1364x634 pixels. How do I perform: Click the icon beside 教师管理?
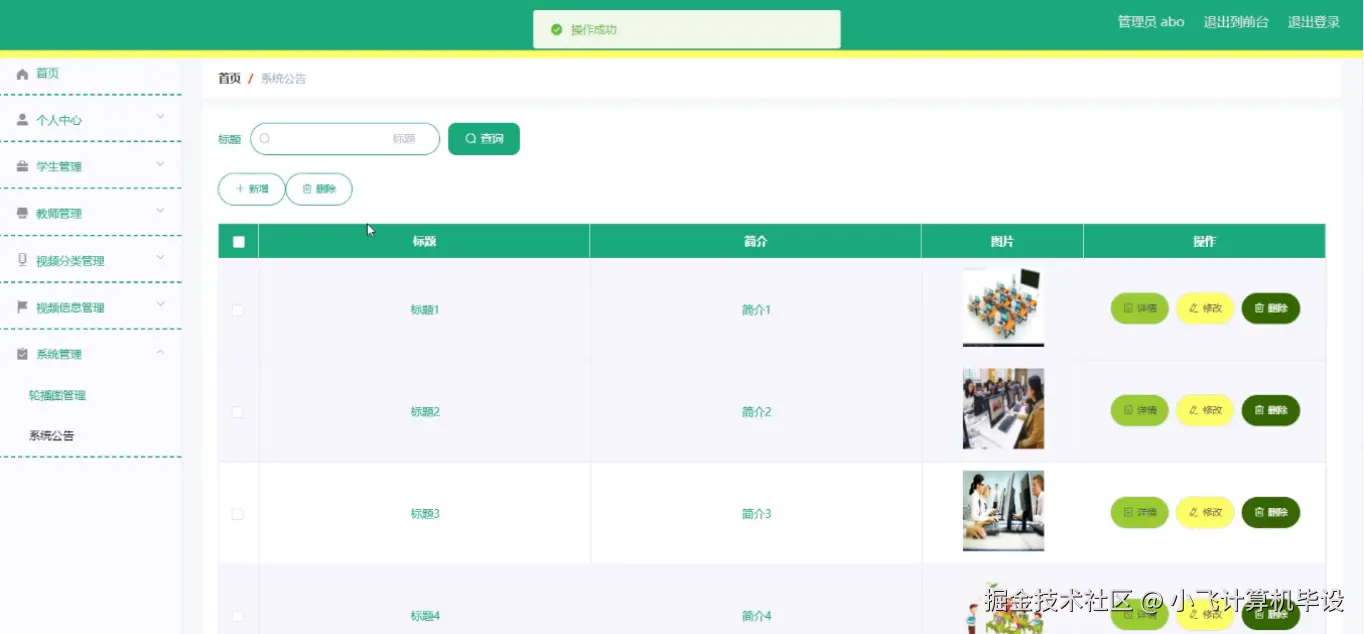22,214
